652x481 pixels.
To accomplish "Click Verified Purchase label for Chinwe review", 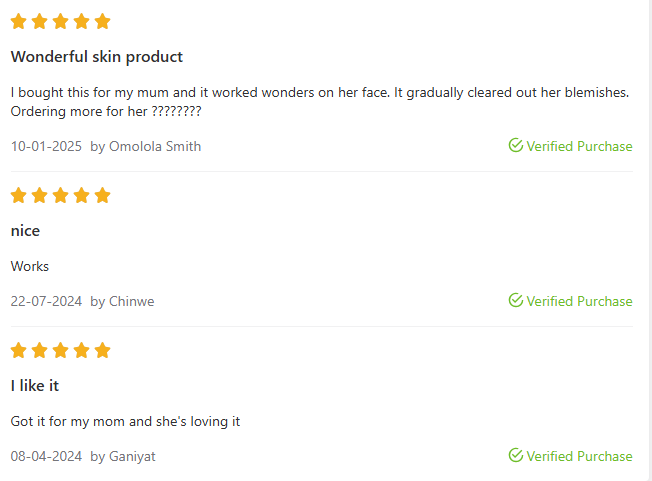I will (579, 301).
